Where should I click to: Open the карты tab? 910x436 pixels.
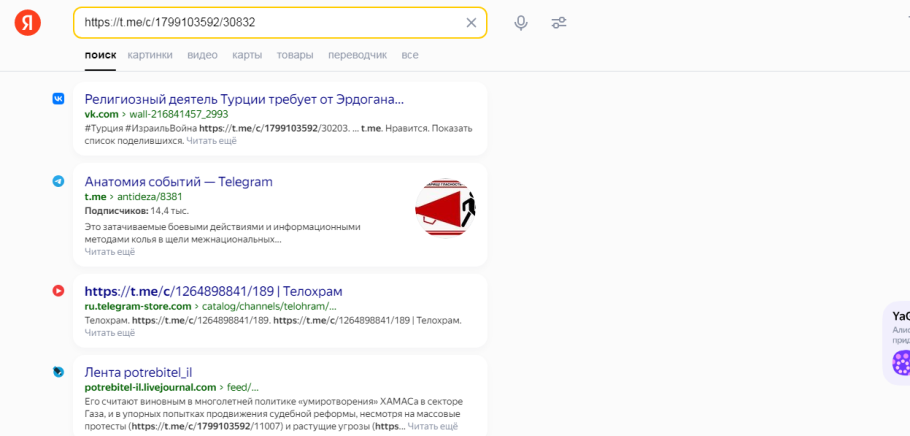(247, 55)
